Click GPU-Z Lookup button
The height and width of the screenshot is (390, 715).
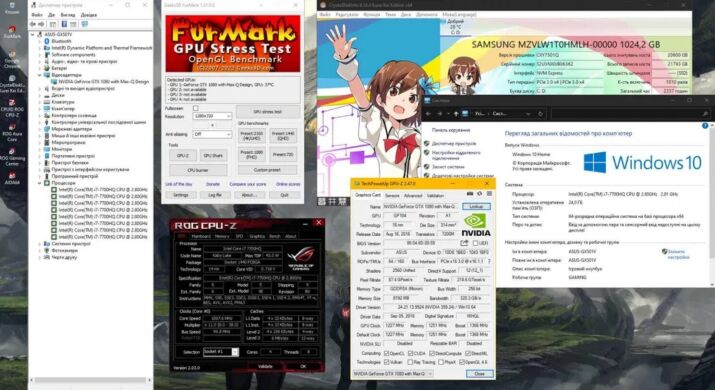point(476,207)
